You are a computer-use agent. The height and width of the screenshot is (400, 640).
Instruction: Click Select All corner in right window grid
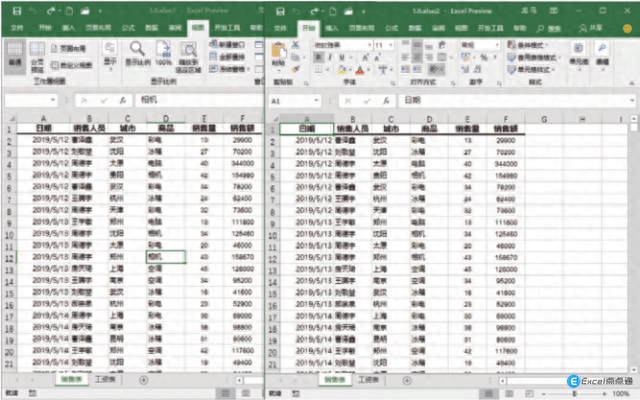coord(274,119)
